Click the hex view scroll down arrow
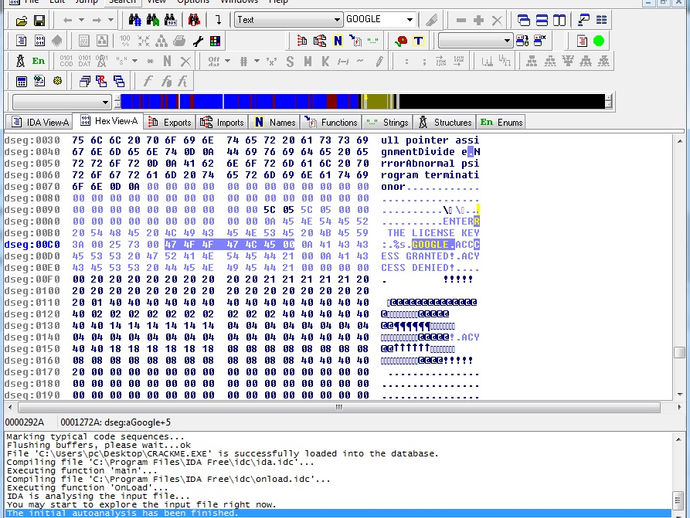 (679, 394)
